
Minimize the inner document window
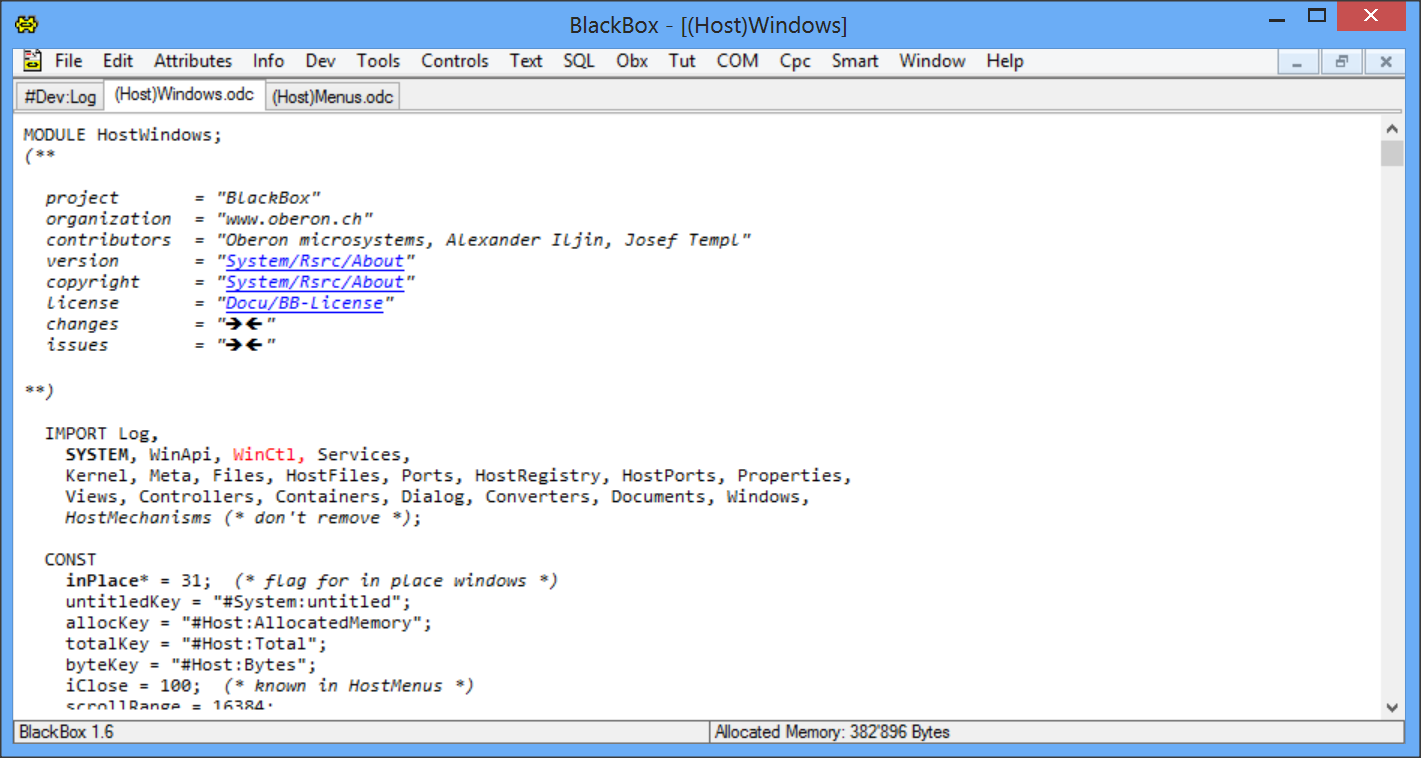point(1298,62)
